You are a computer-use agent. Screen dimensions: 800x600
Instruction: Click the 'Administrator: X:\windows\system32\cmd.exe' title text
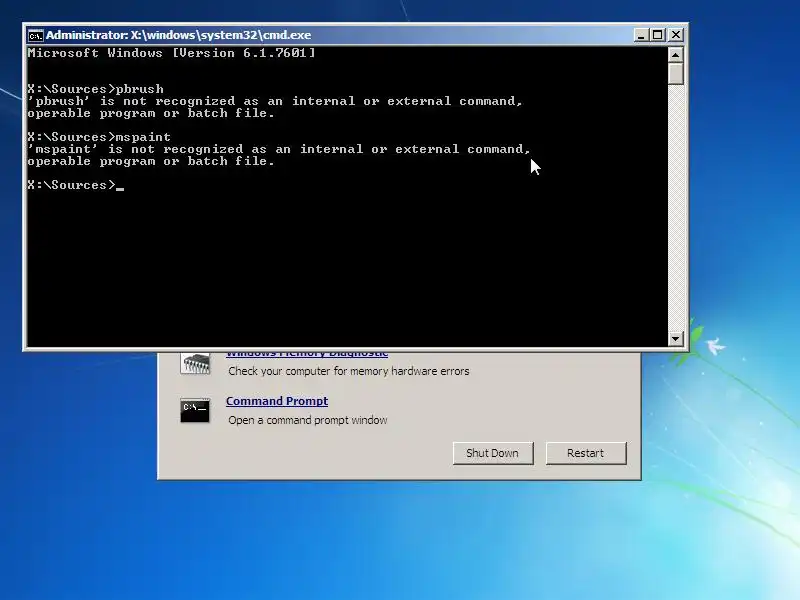pos(179,35)
